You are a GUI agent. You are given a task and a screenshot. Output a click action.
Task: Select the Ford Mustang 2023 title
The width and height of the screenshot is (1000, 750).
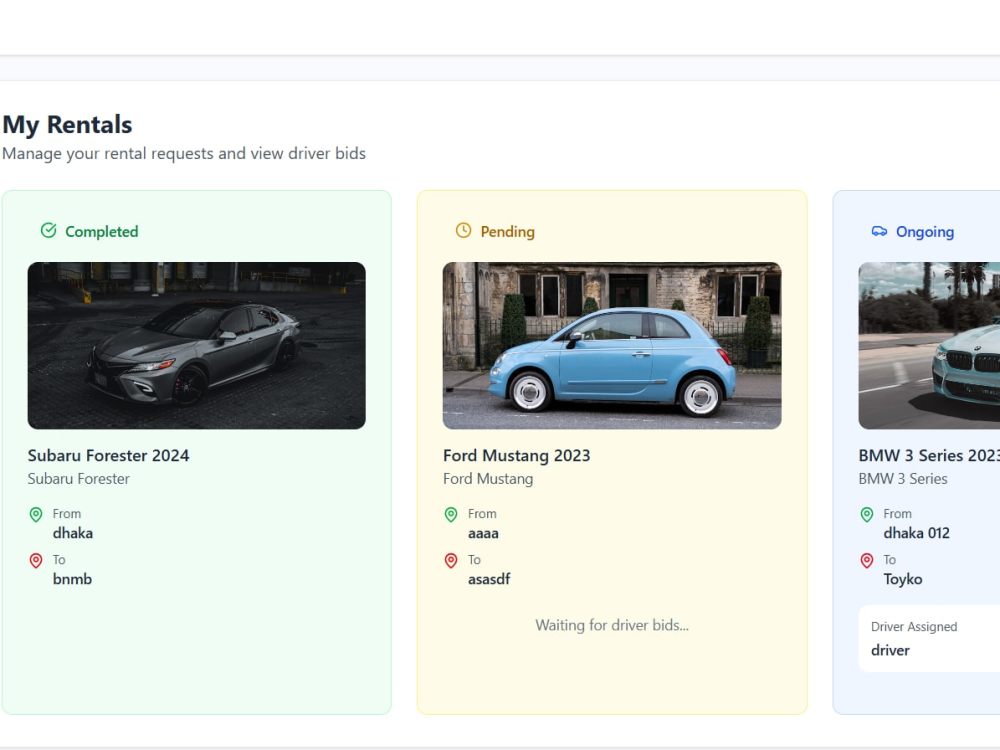[x=517, y=455]
